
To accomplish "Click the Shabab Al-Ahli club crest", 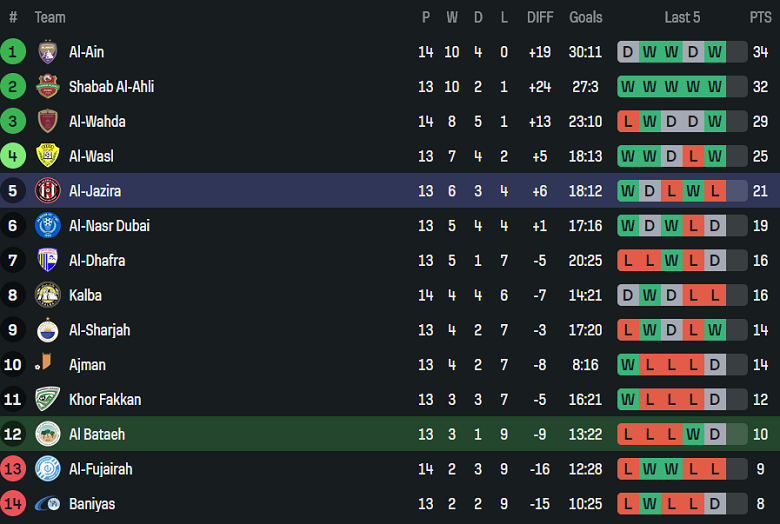I will (x=47, y=87).
